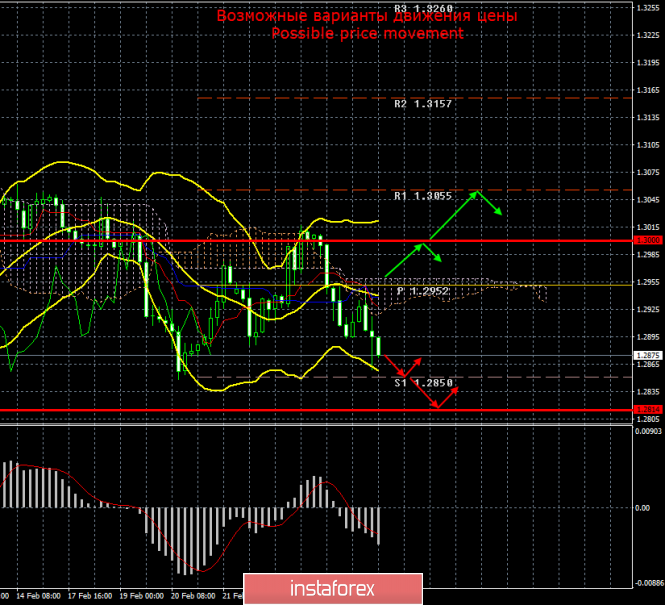The height and width of the screenshot is (605, 665).
Task: Click the S1 1.2850 support label
Action: 423,383
